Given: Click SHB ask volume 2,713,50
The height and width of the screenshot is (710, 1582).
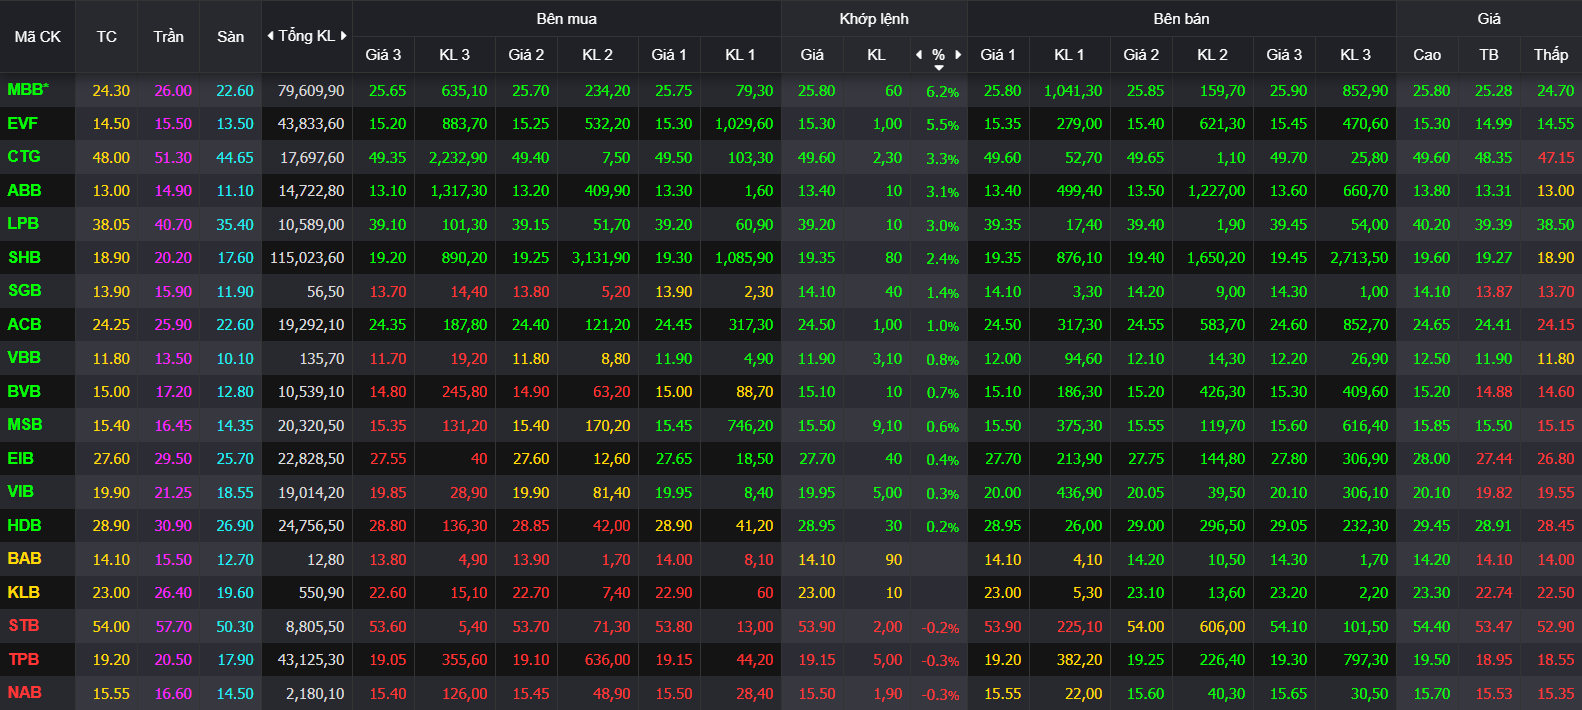Looking at the screenshot, I should (x=1359, y=258).
